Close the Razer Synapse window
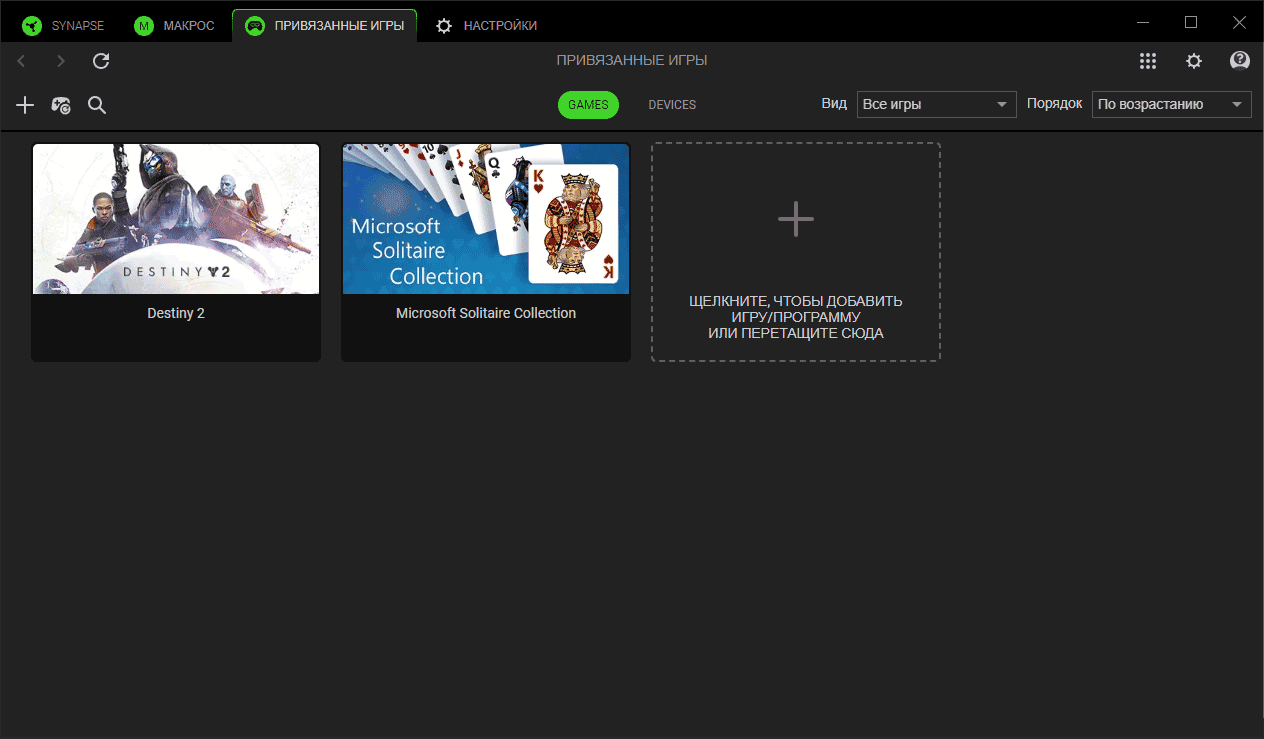The height and width of the screenshot is (739, 1264). [1238, 22]
